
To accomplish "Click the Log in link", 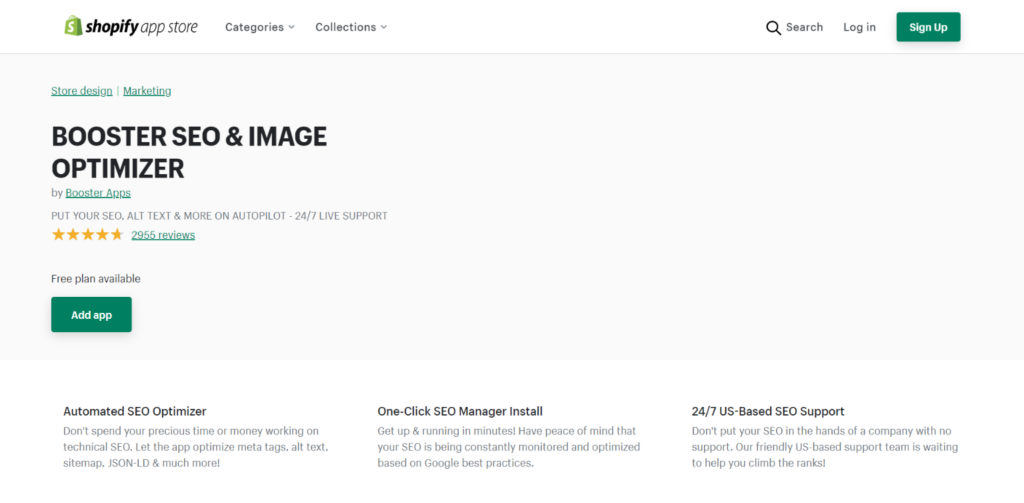I will pyautogui.click(x=859, y=27).
